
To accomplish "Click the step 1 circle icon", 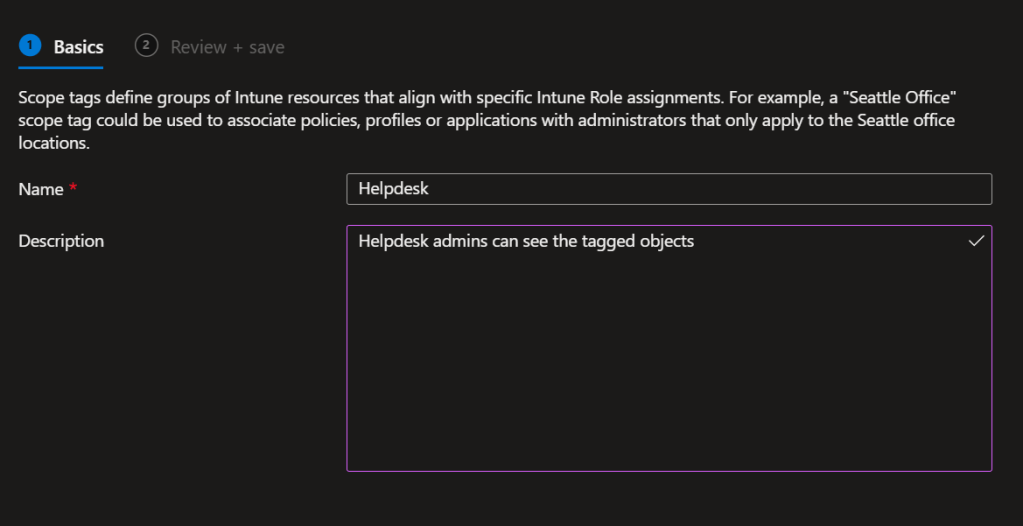I will [x=30, y=46].
